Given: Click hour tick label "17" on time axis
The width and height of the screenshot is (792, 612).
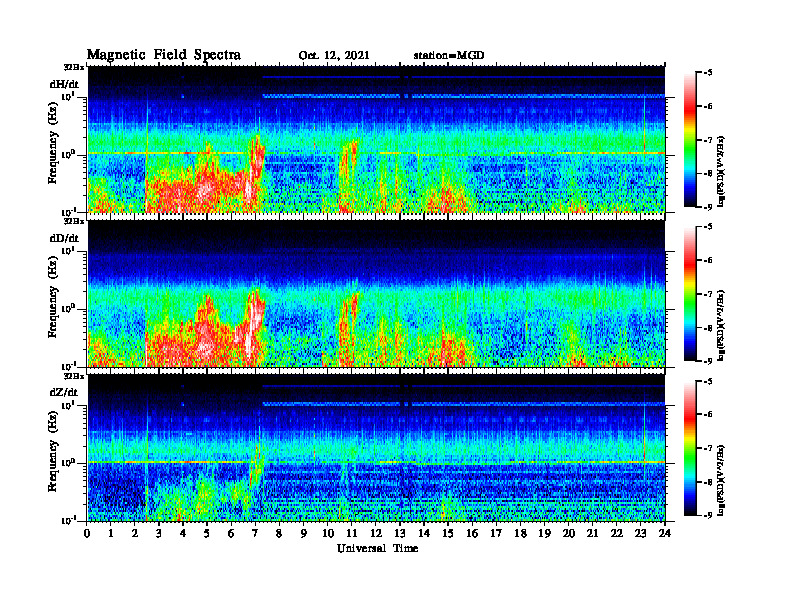Looking at the screenshot, I should point(496,534).
